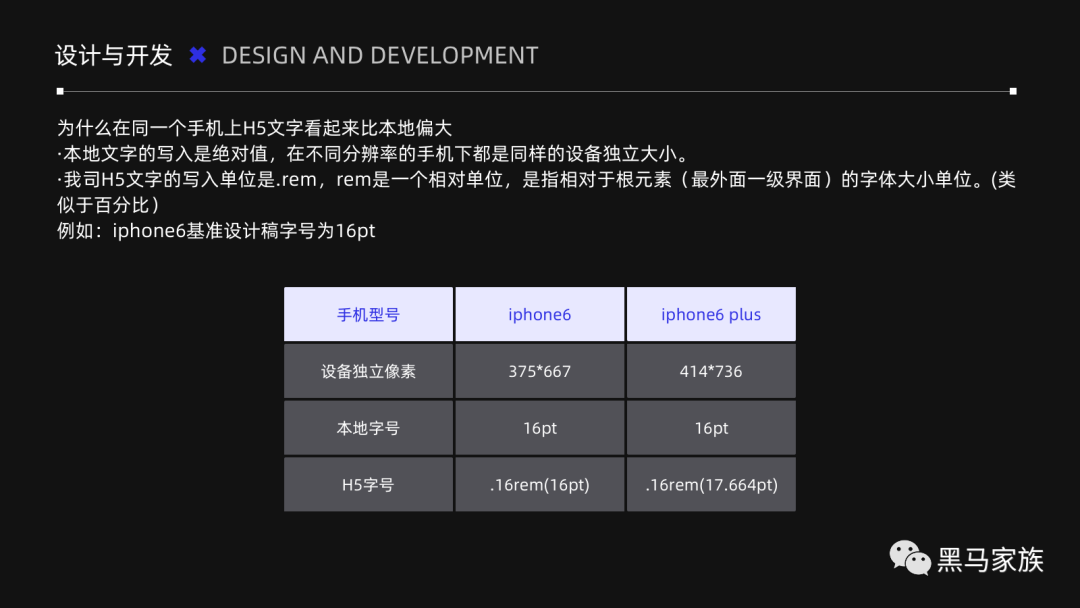The height and width of the screenshot is (608, 1080).
Task: Select the 设备独立像素 row label
Action: (368, 371)
